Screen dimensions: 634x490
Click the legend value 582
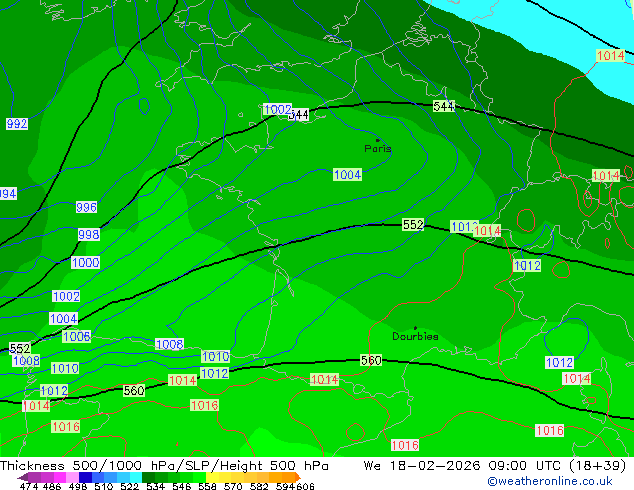[x=259, y=486]
